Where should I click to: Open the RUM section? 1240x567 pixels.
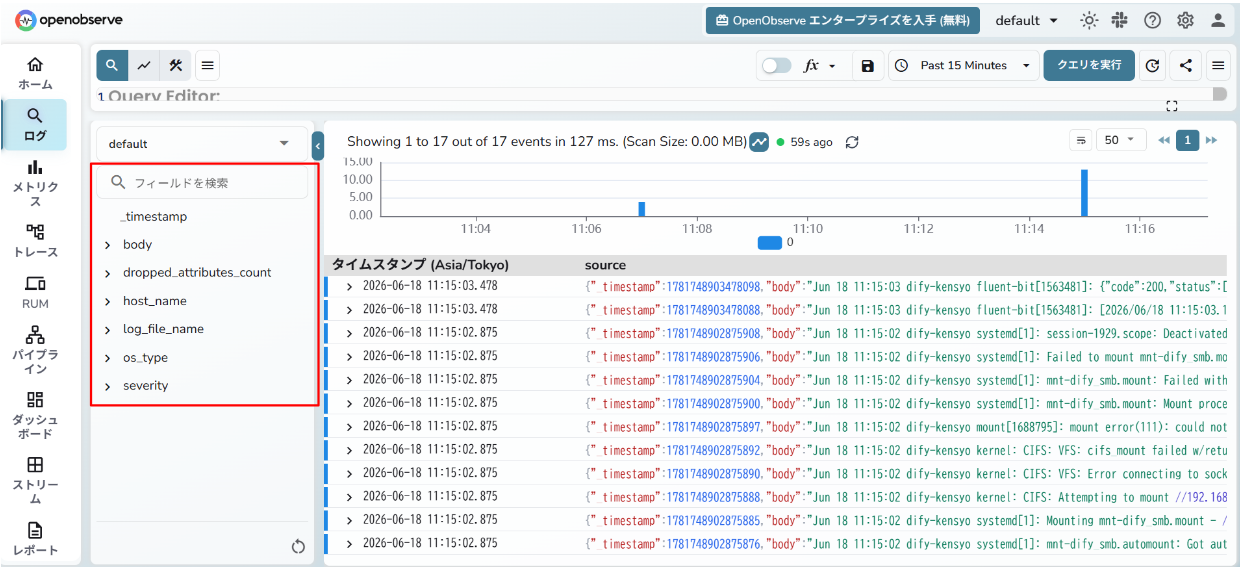coord(35,293)
